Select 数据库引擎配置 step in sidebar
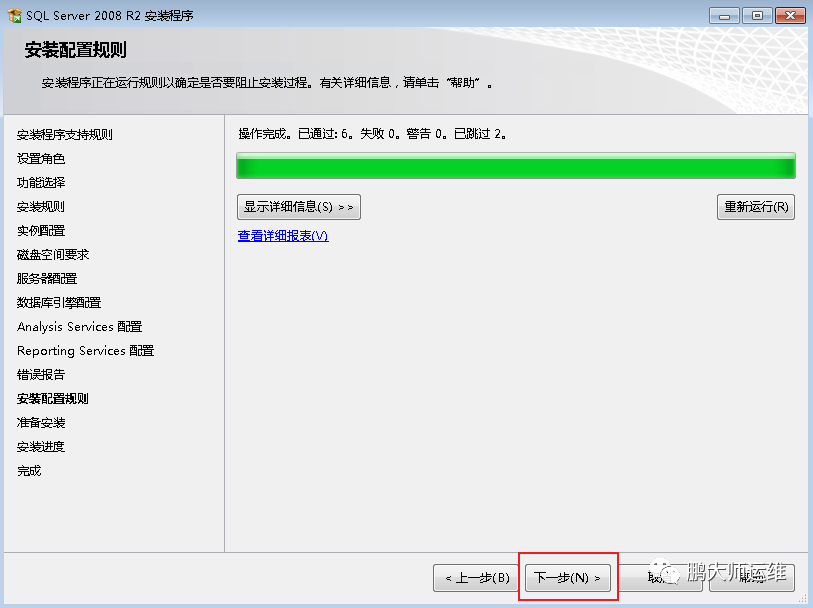The width and height of the screenshot is (813, 608). point(59,303)
